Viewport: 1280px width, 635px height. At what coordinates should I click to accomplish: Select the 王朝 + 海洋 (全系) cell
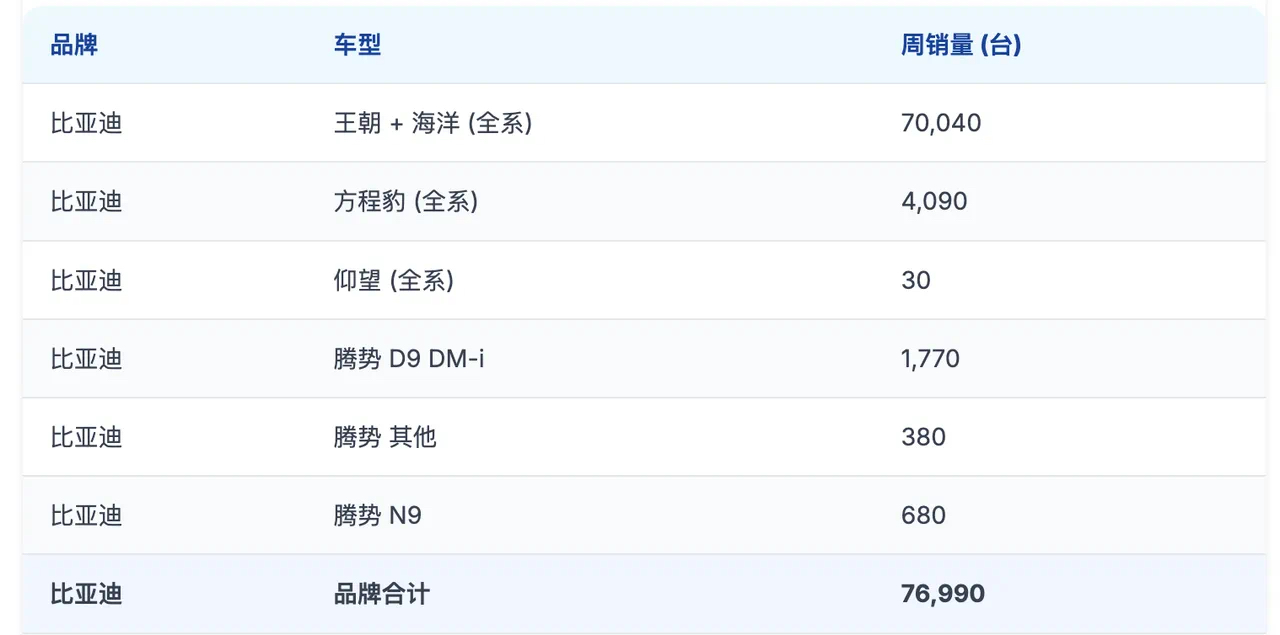433,123
